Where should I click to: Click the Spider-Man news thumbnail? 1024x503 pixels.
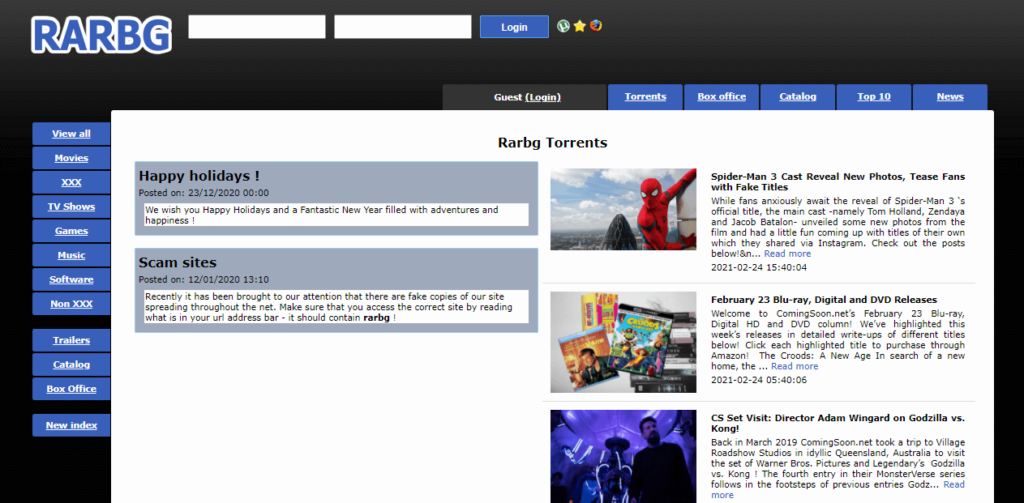[623, 209]
